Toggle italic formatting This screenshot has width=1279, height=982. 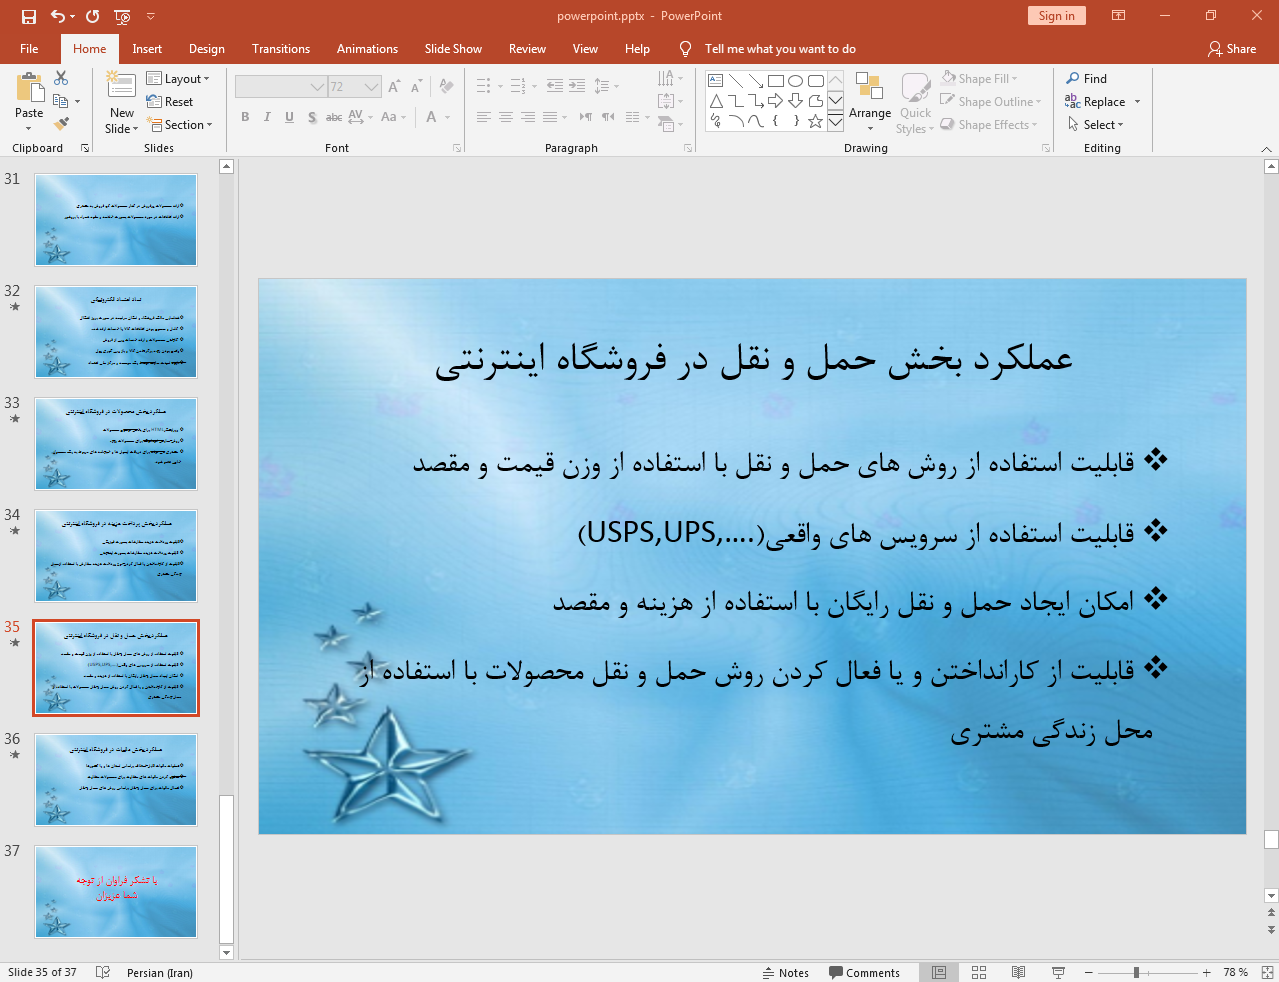tap(267, 117)
